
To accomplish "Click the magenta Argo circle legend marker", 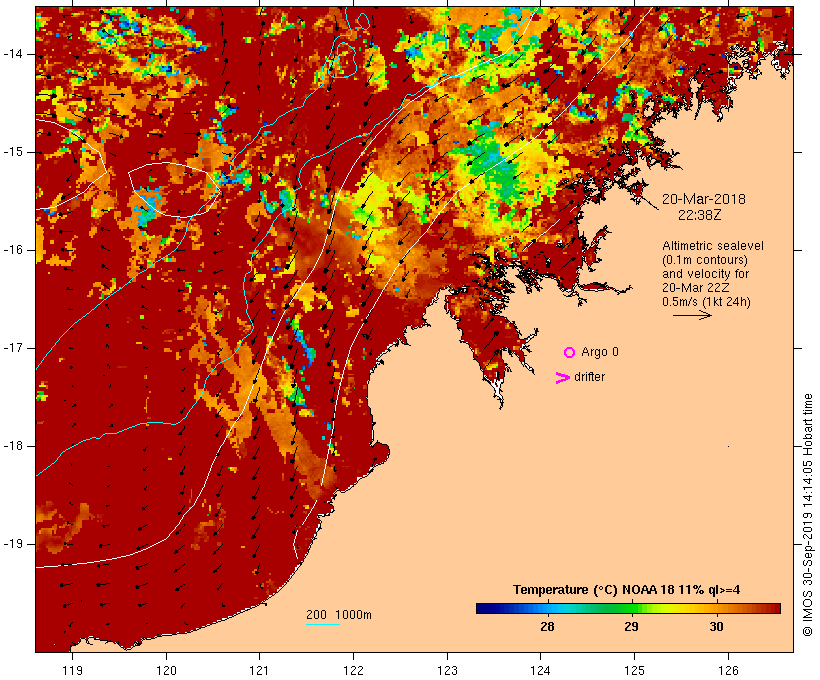I will [569, 352].
